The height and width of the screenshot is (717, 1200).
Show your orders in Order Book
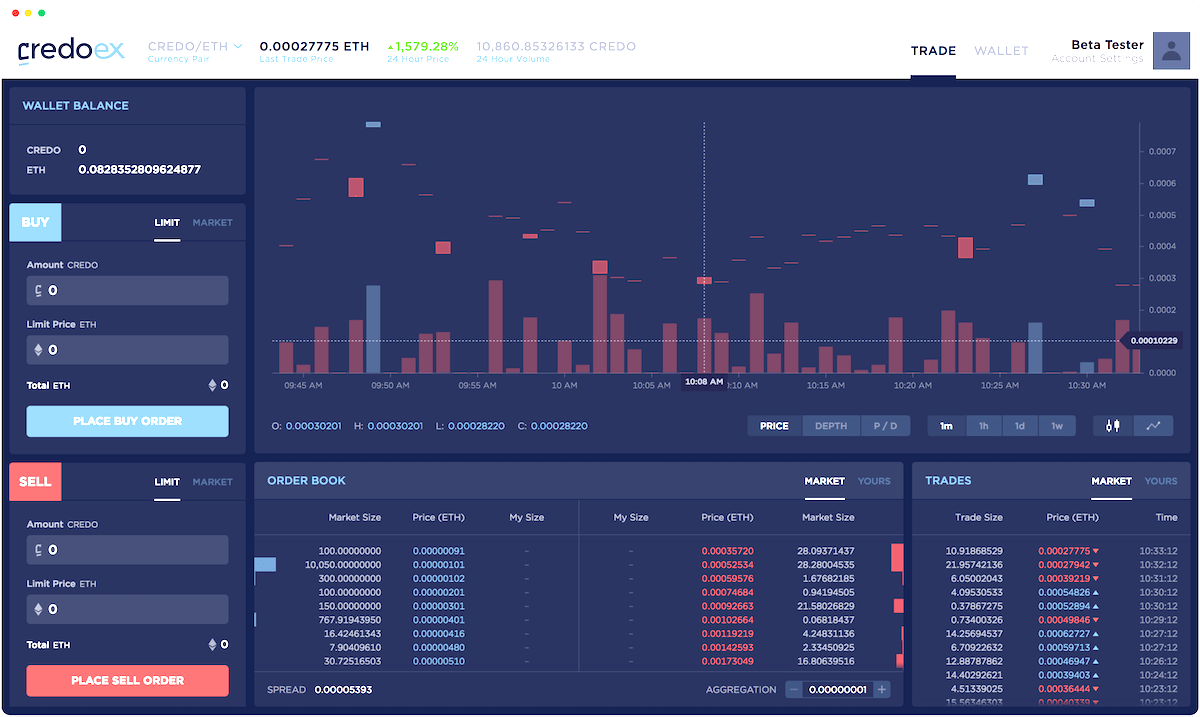click(873, 481)
